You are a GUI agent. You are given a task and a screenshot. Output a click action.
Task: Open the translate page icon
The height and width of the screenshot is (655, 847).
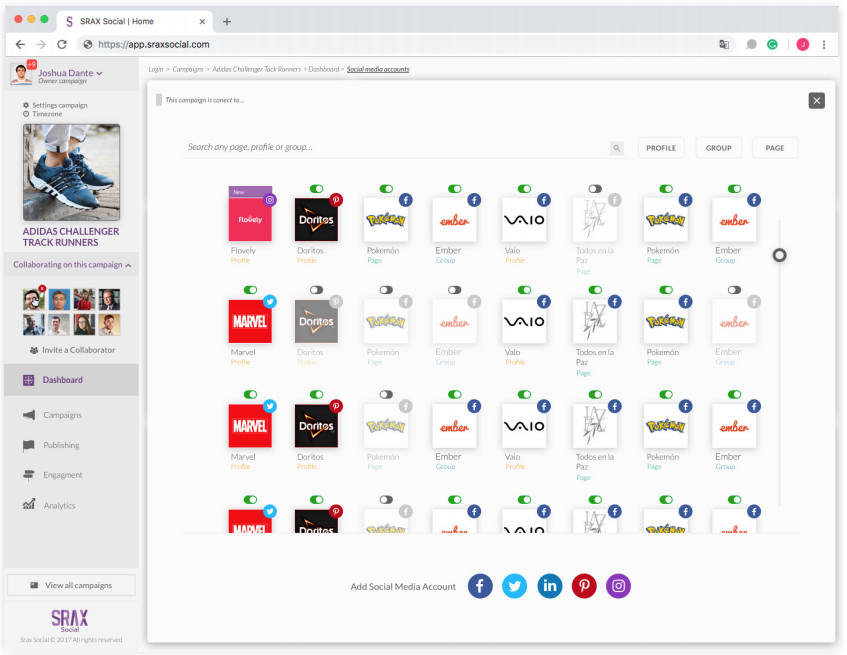pos(724,45)
